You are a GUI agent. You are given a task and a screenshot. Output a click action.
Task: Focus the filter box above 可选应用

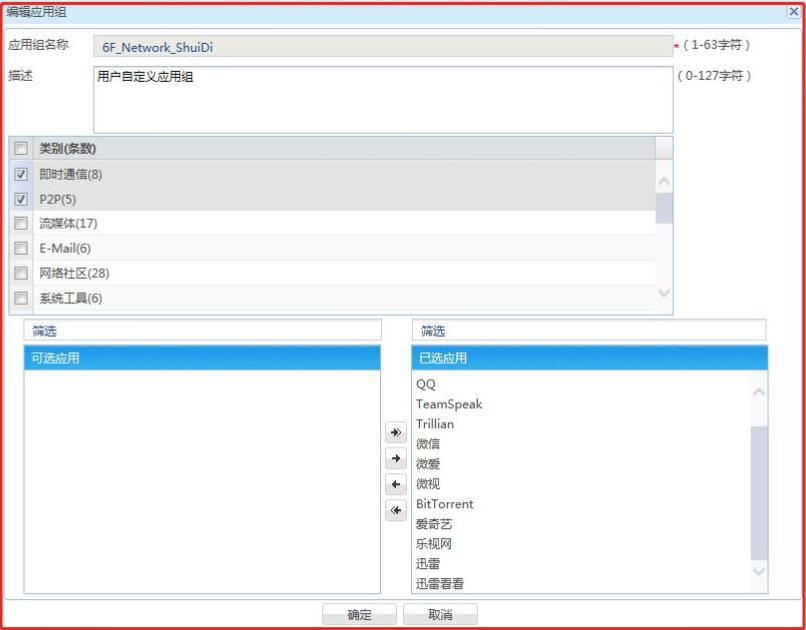[203, 330]
